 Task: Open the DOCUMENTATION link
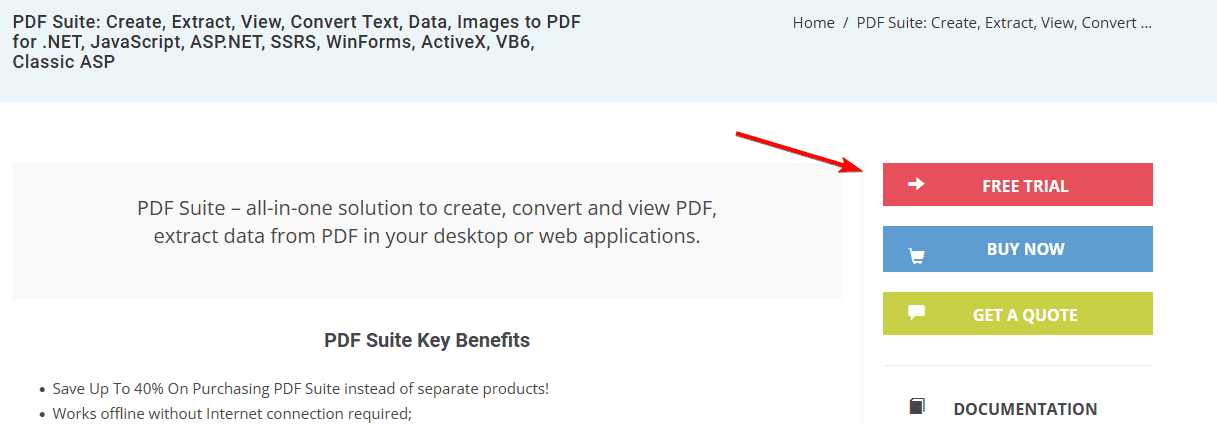point(1025,409)
